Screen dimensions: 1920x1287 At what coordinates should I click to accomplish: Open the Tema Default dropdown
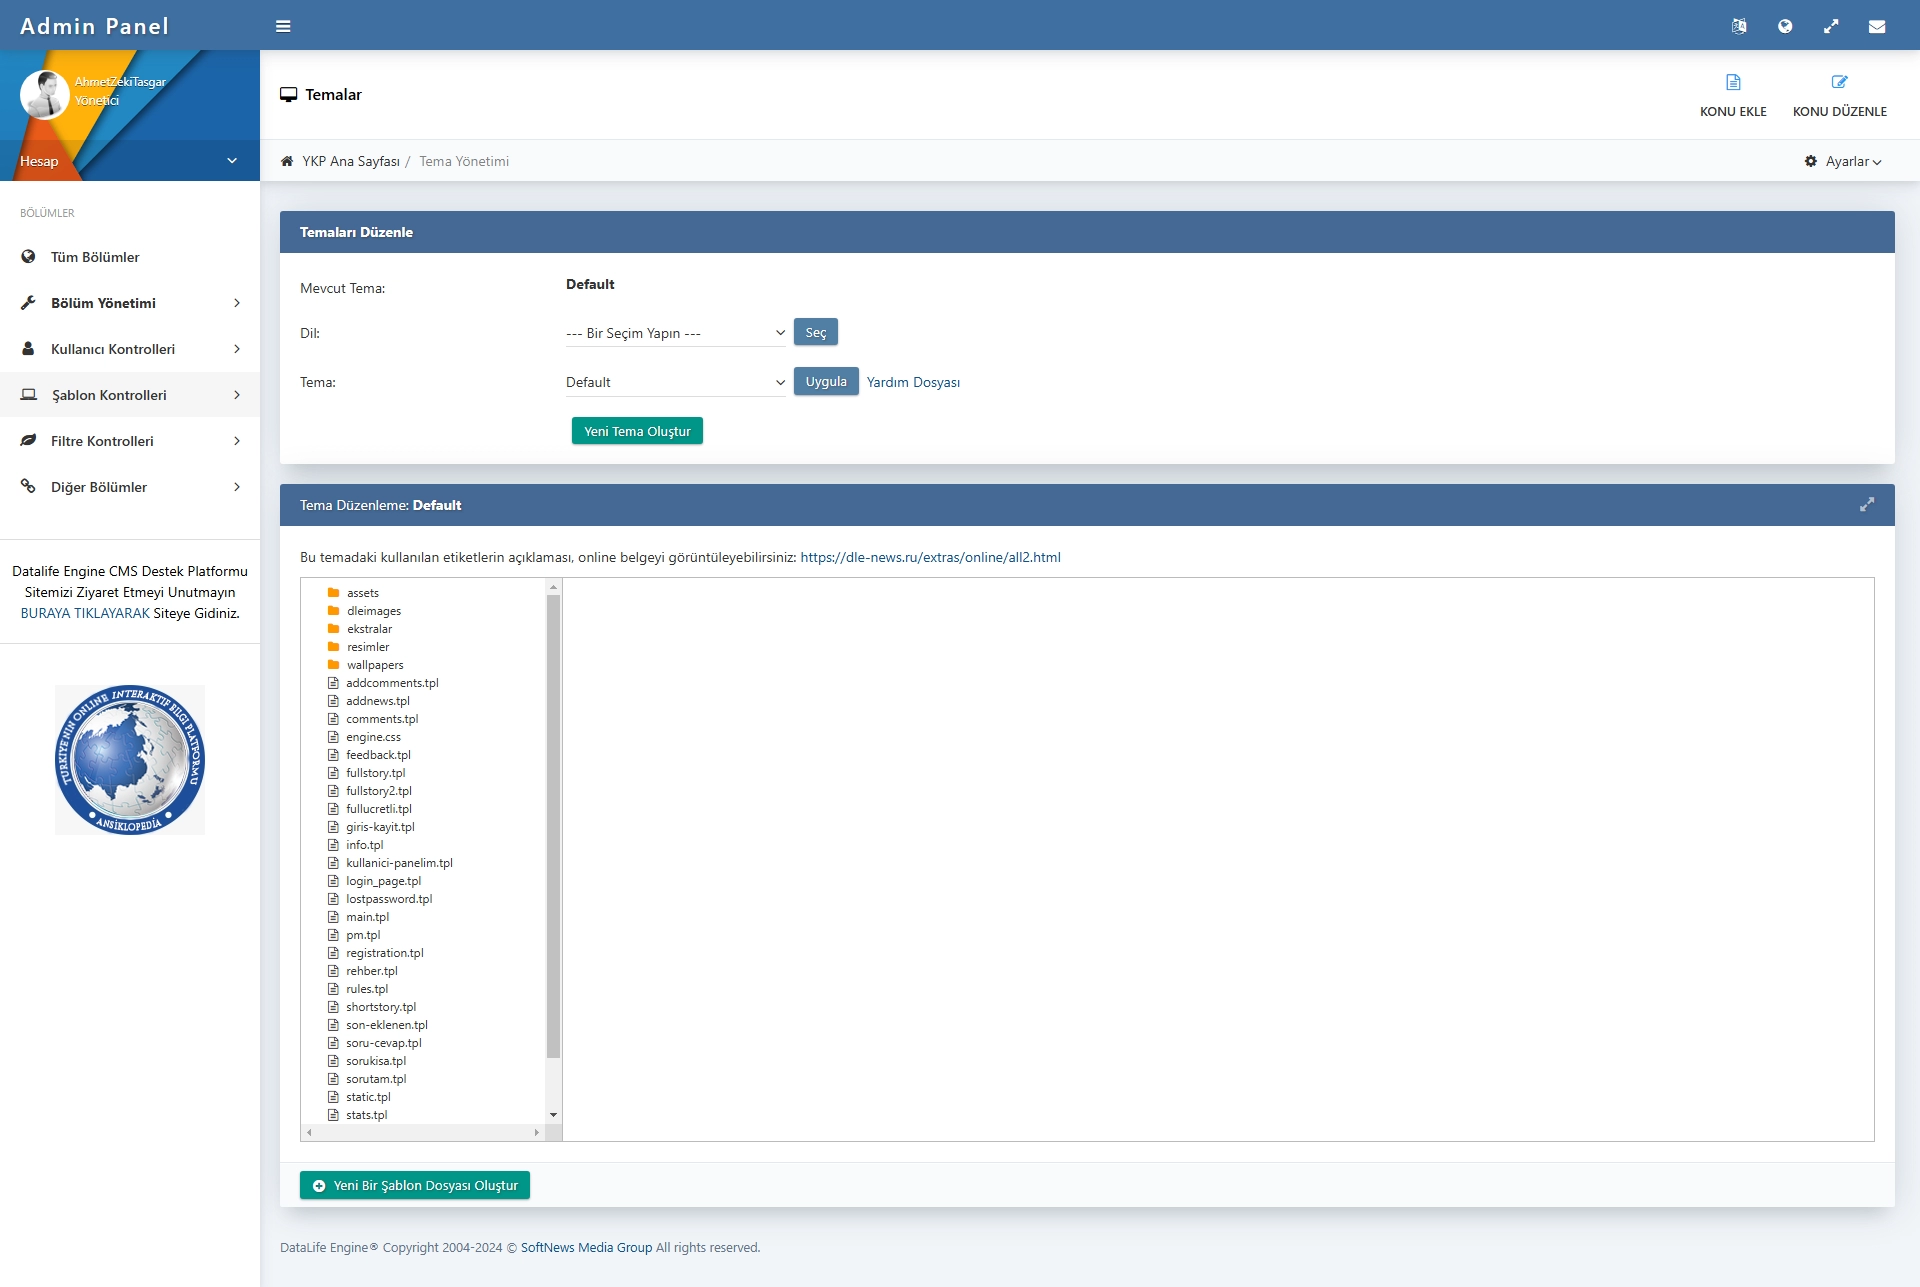[675, 382]
